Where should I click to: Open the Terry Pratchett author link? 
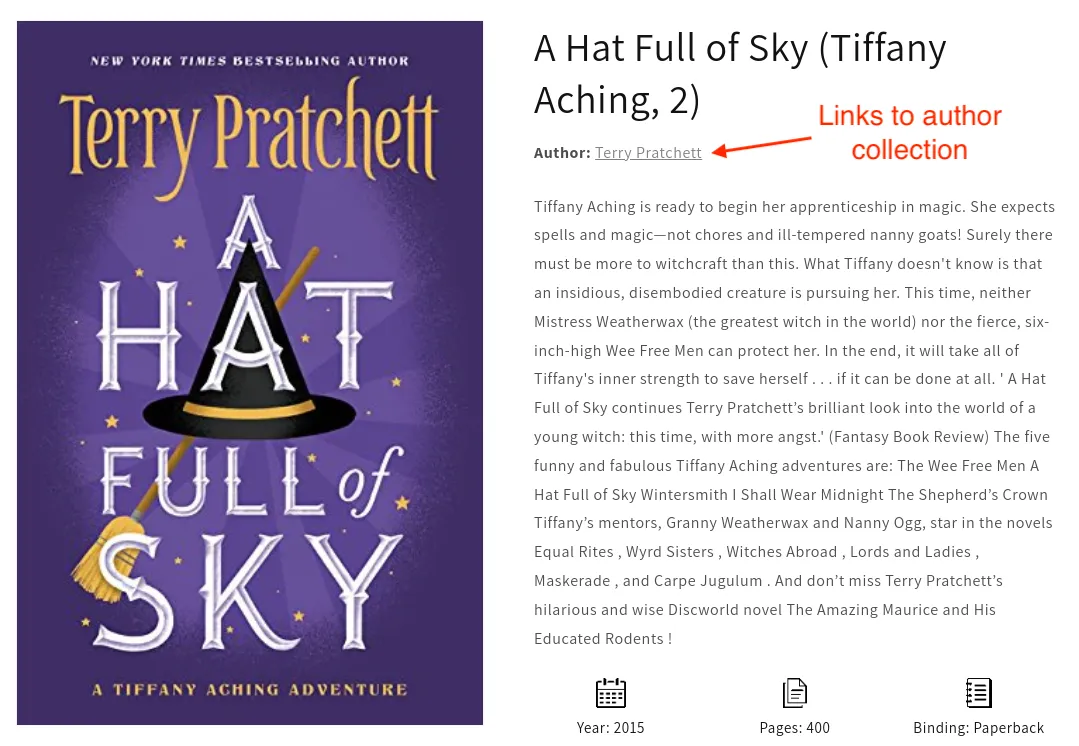[x=648, y=153]
